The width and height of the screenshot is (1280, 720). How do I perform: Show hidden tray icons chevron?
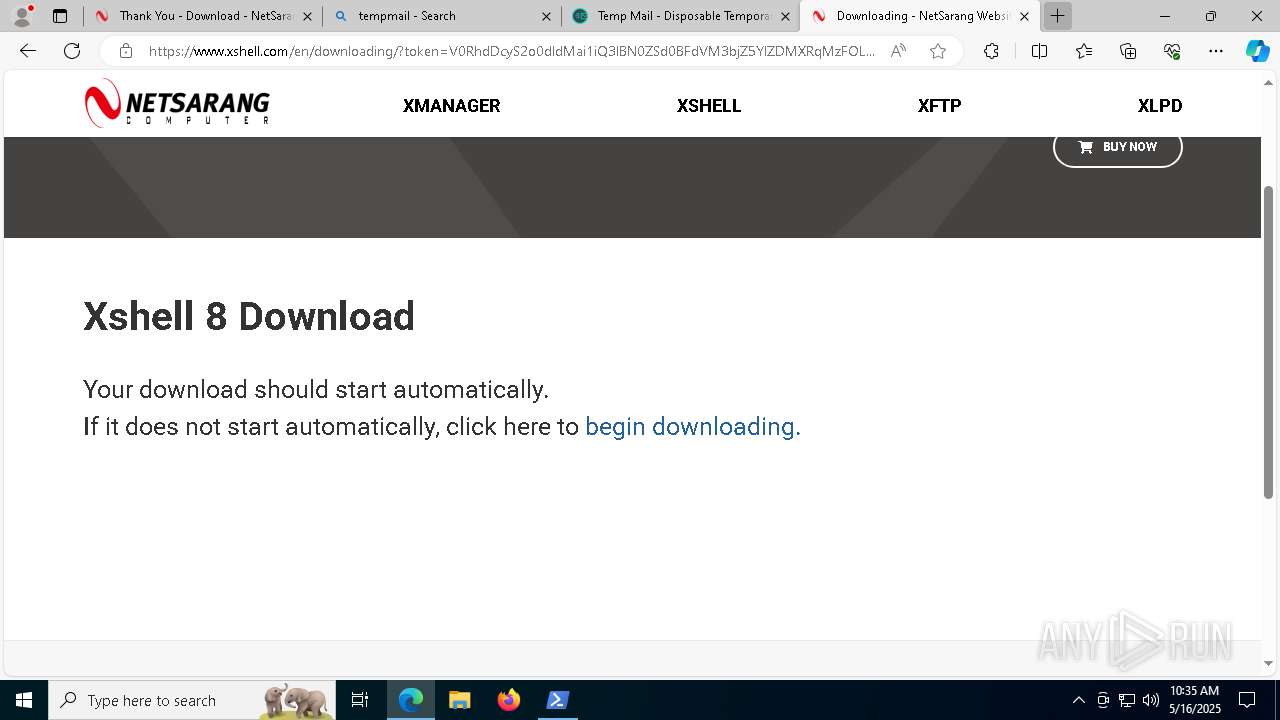click(1078, 700)
